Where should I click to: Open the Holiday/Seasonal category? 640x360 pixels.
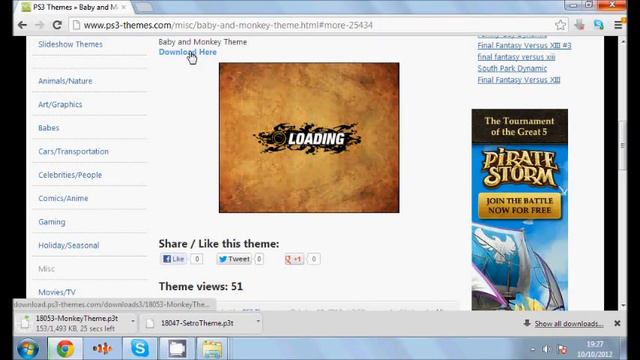[x=69, y=245]
